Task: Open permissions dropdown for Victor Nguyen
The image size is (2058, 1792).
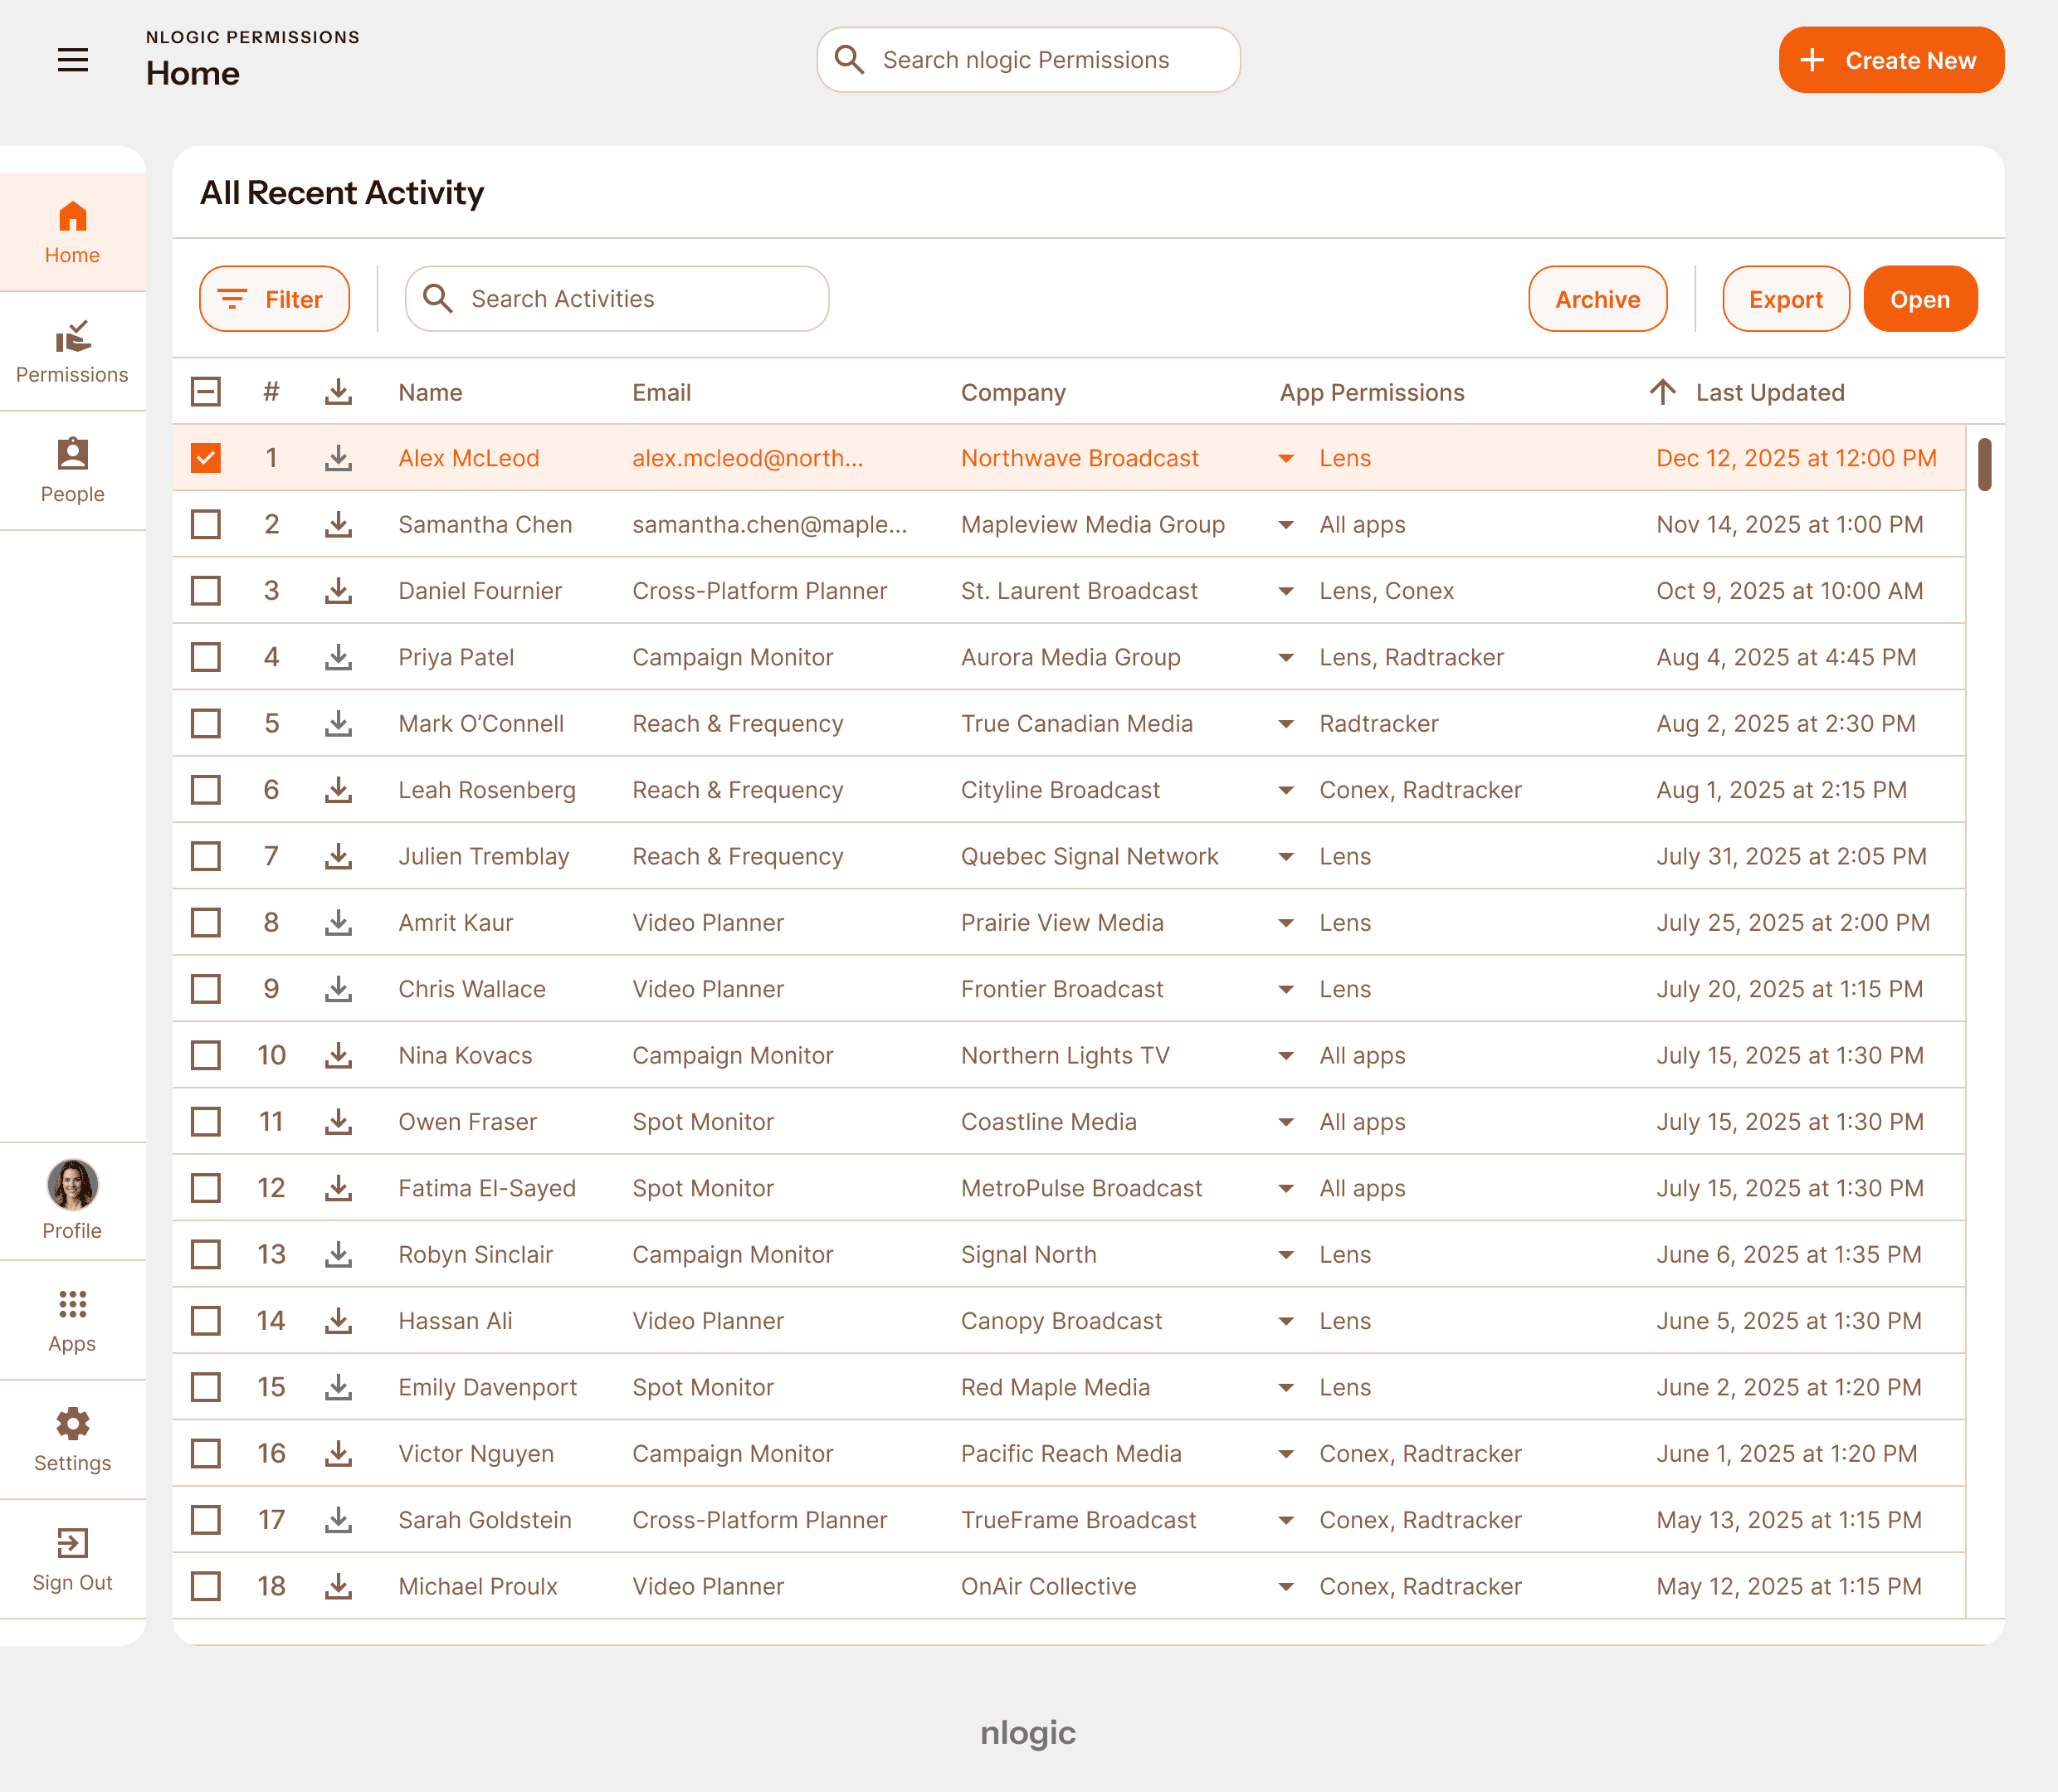Action: point(1286,1454)
